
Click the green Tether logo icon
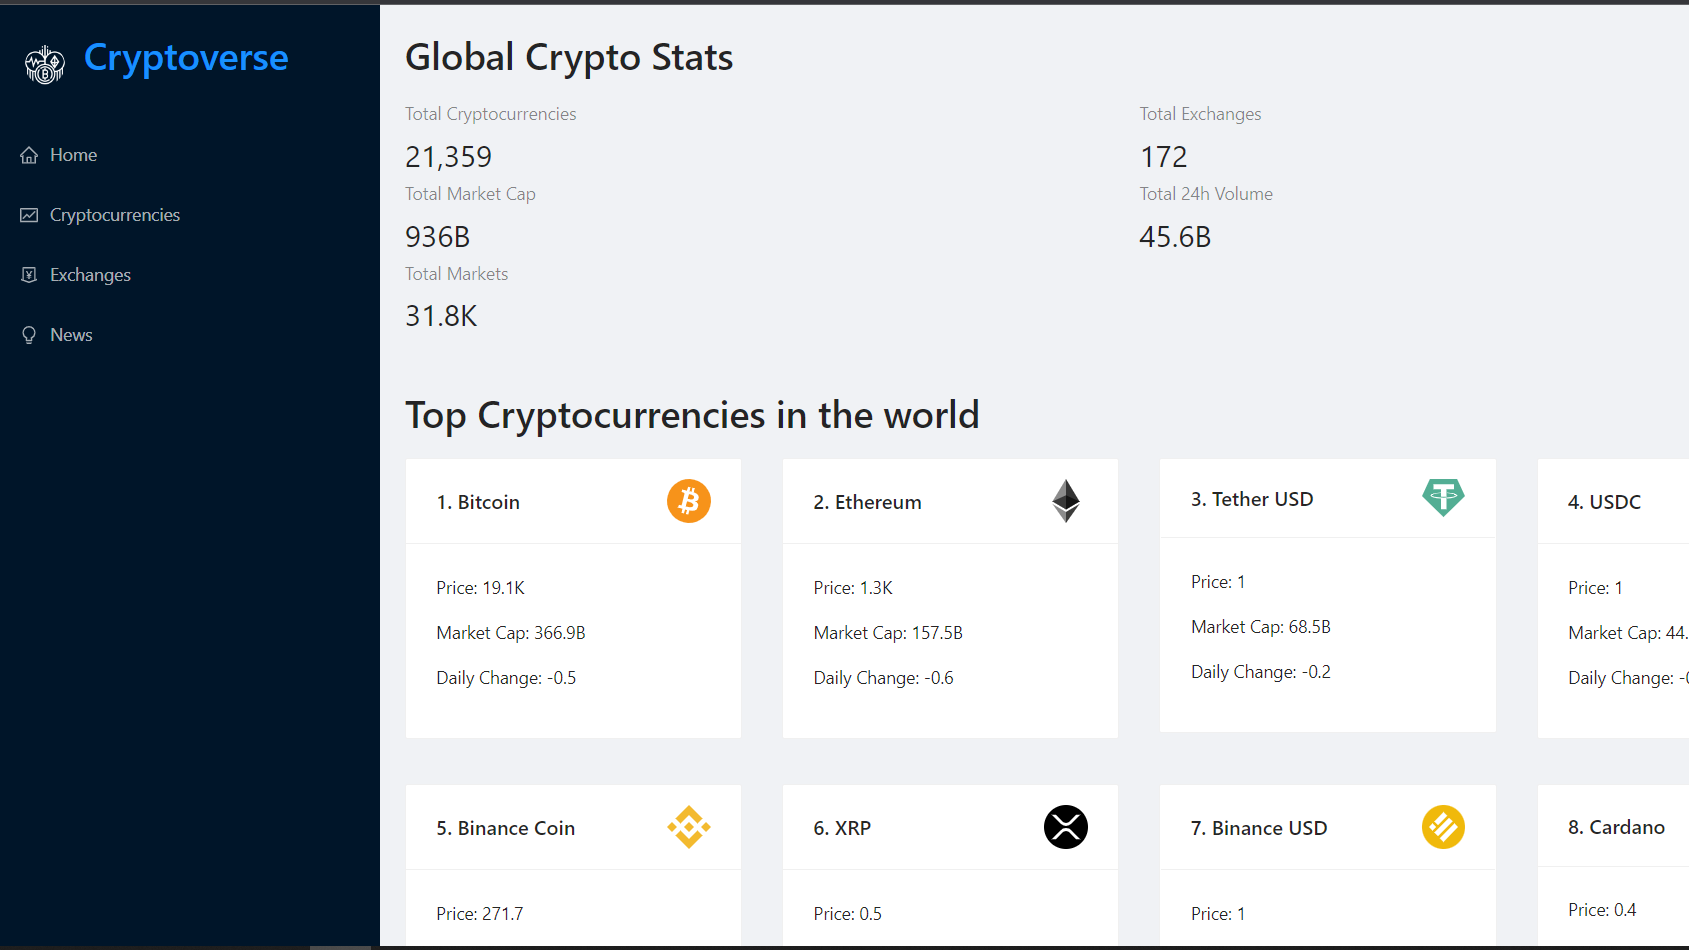1442,497
